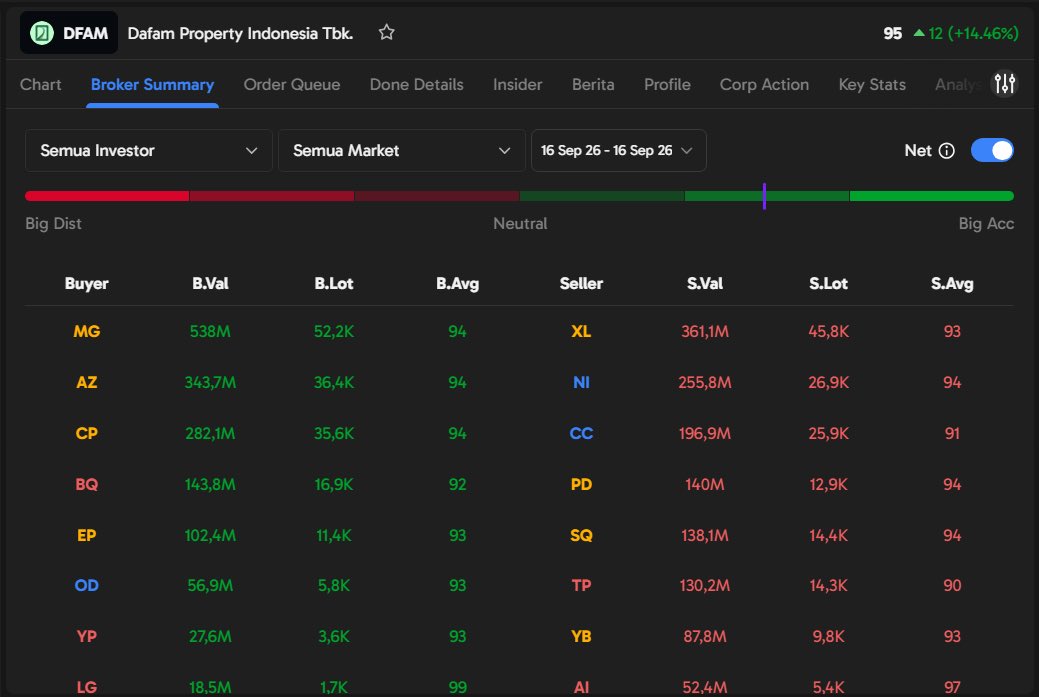
Task: Select seller broker PD
Action: point(581,484)
